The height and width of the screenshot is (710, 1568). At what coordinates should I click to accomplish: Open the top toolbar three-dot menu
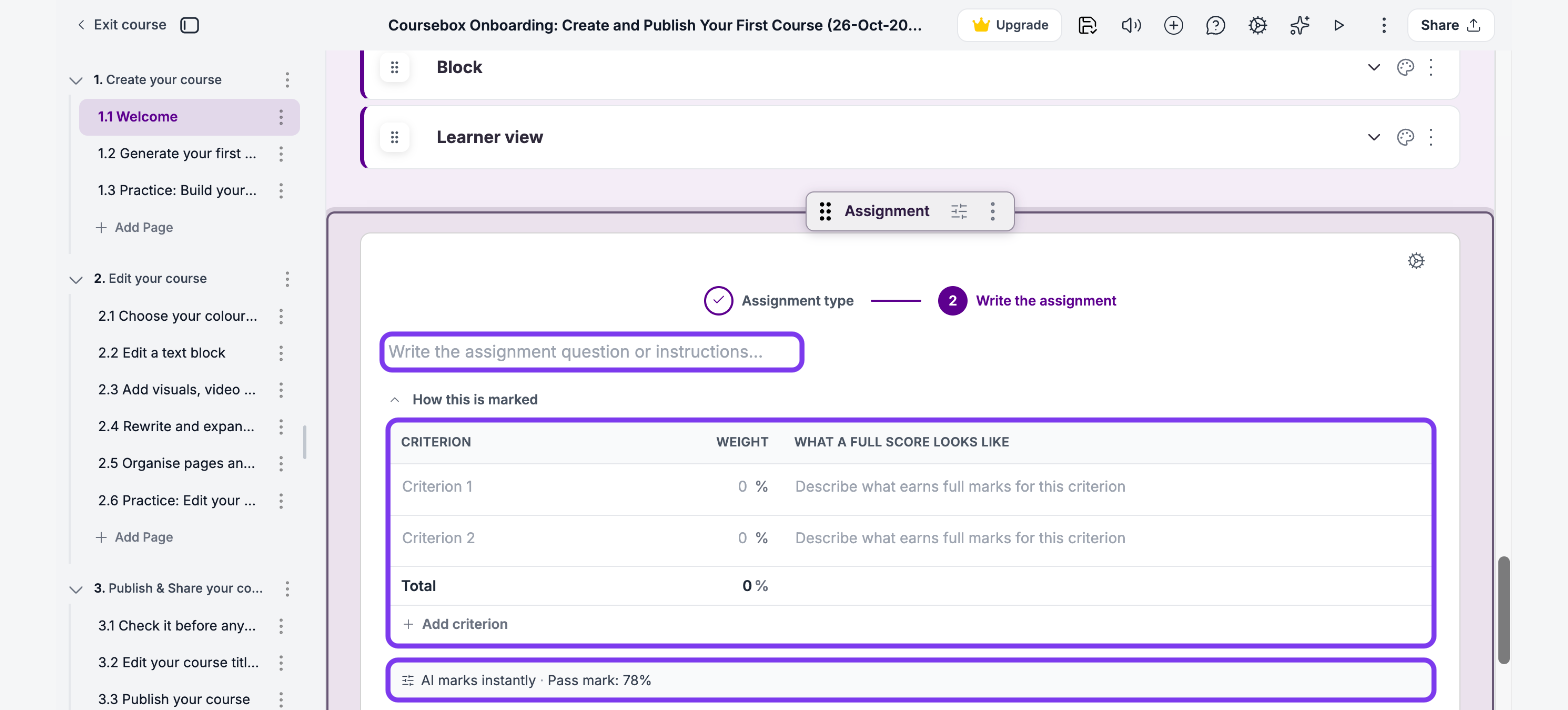coord(1384,25)
